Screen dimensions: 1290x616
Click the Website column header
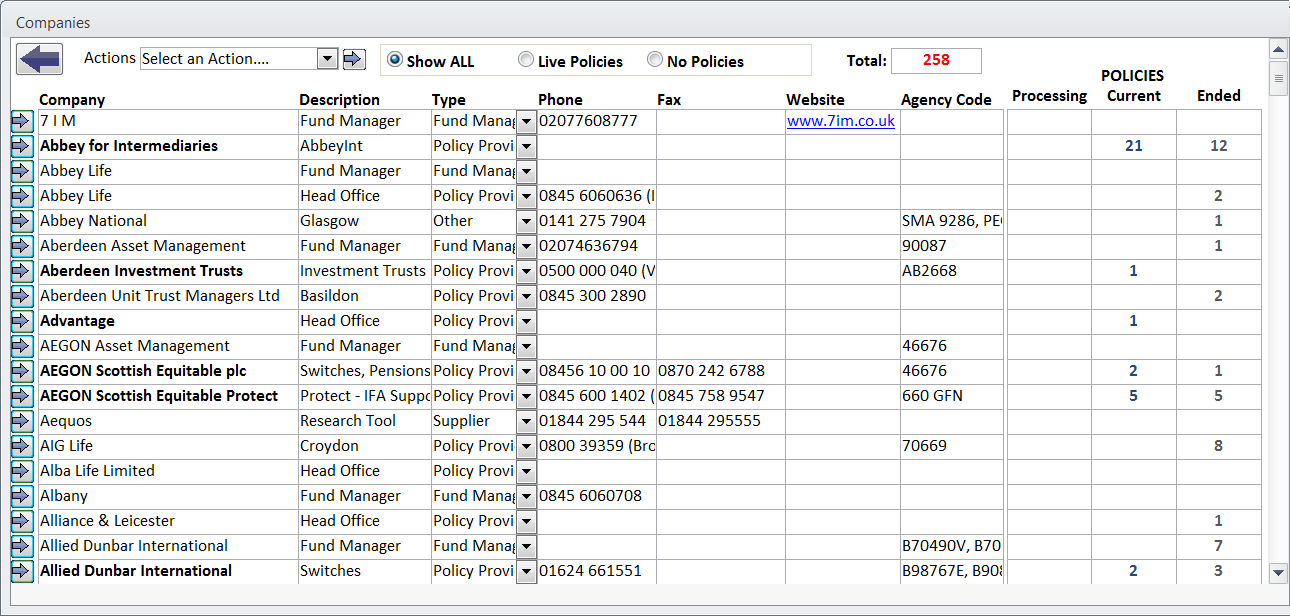click(x=815, y=100)
